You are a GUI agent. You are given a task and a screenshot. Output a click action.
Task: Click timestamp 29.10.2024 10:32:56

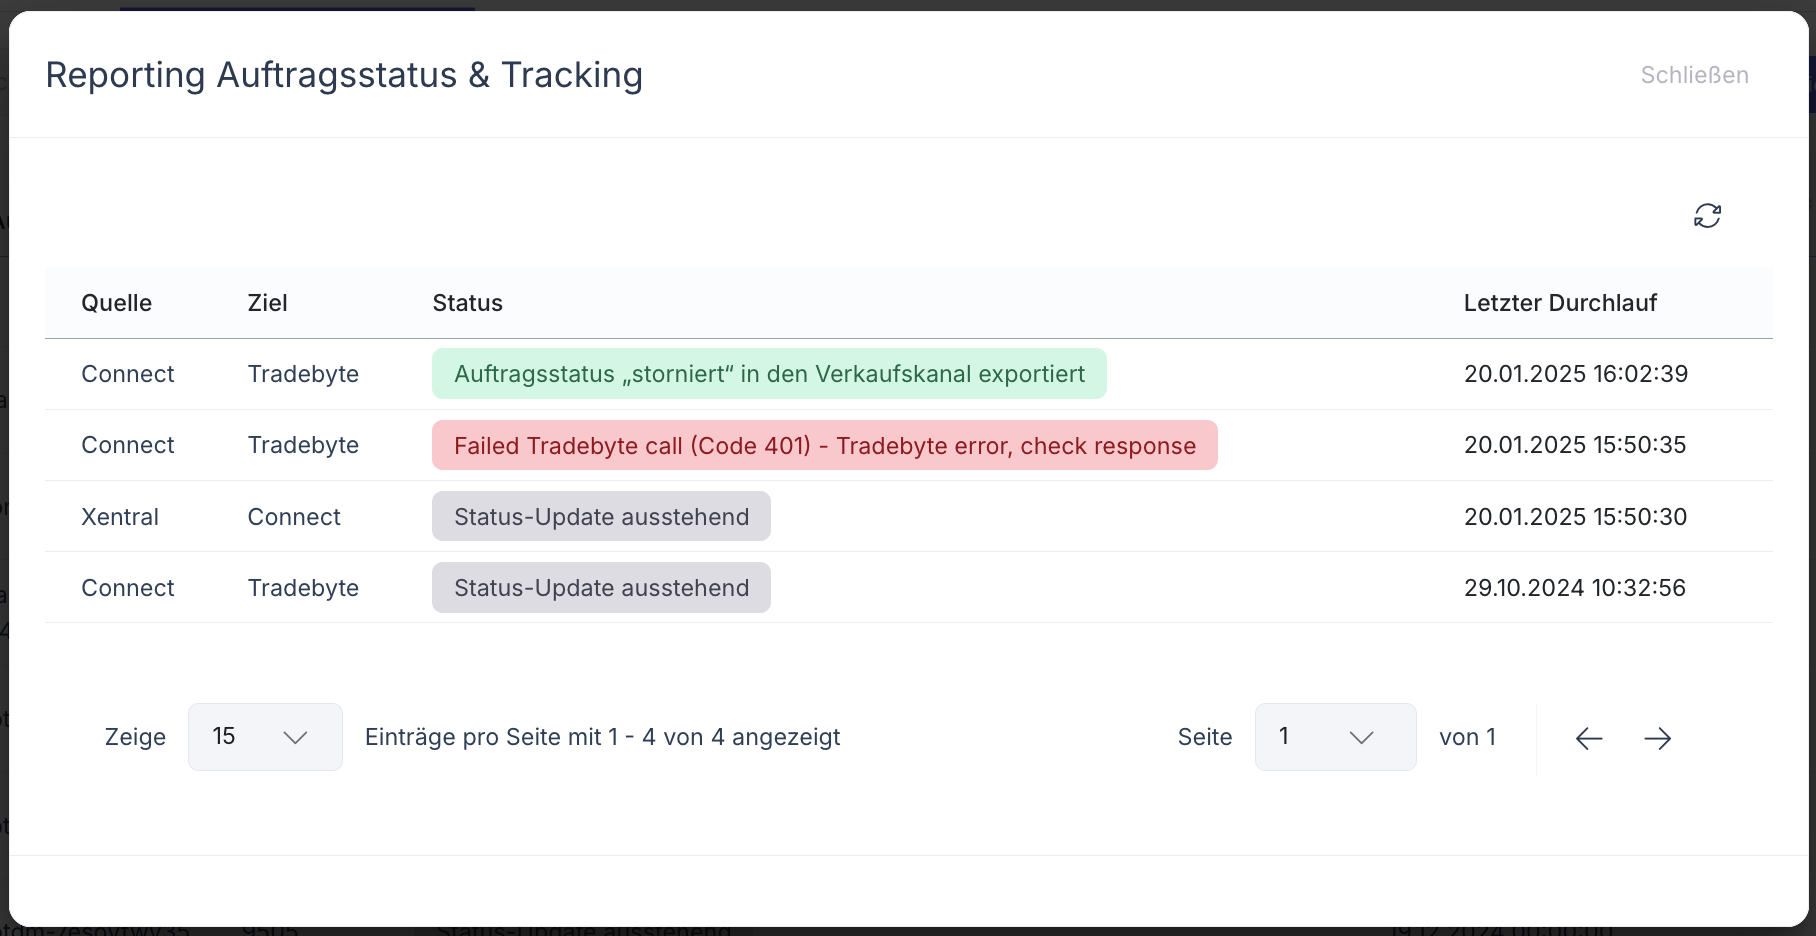click(x=1575, y=588)
